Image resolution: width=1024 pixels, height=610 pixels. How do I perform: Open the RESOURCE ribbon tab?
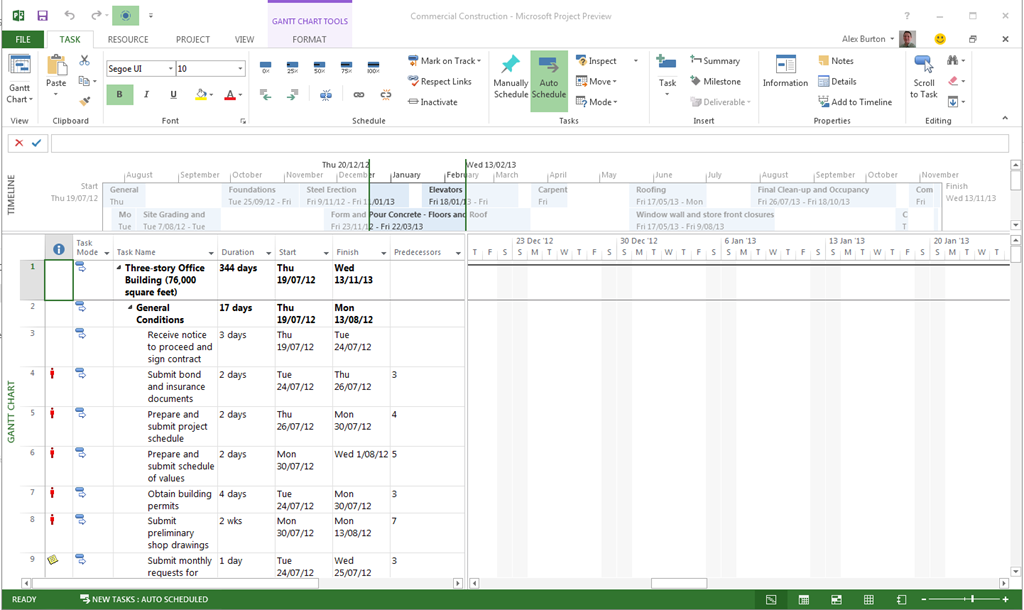(x=128, y=40)
